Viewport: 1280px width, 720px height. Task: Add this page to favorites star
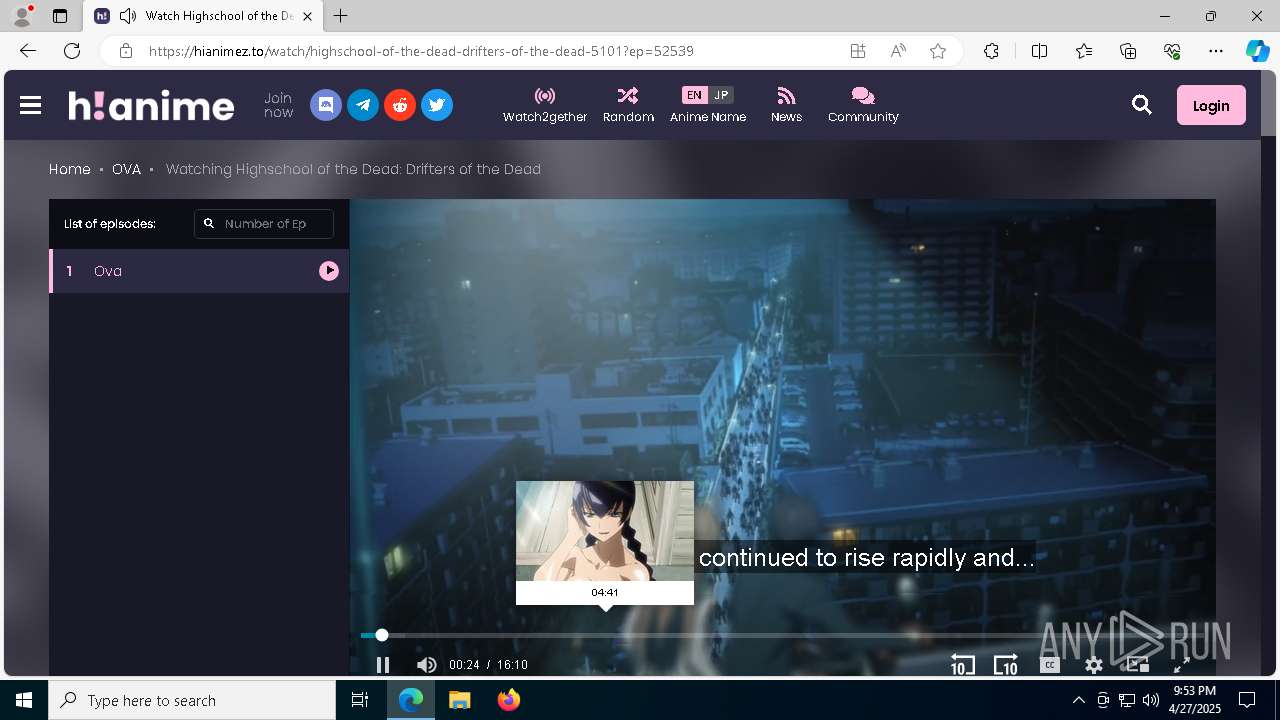pyautogui.click(x=938, y=51)
